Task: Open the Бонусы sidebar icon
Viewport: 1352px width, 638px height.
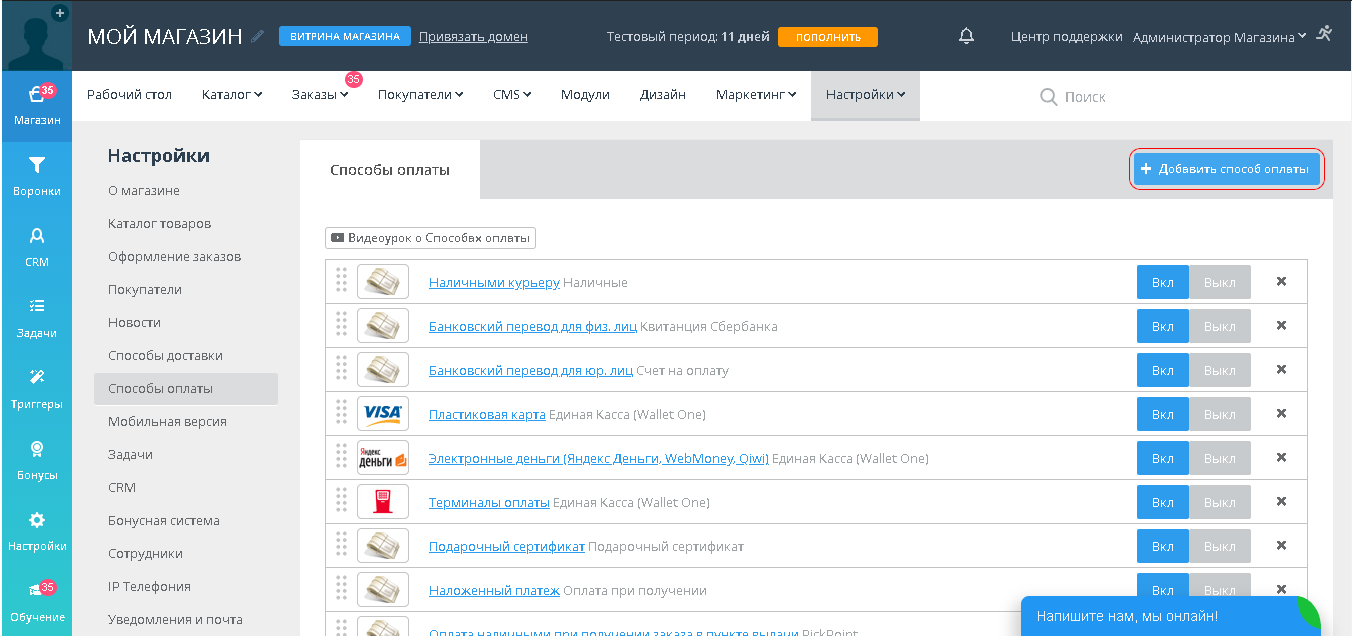Action: pyautogui.click(x=36, y=450)
